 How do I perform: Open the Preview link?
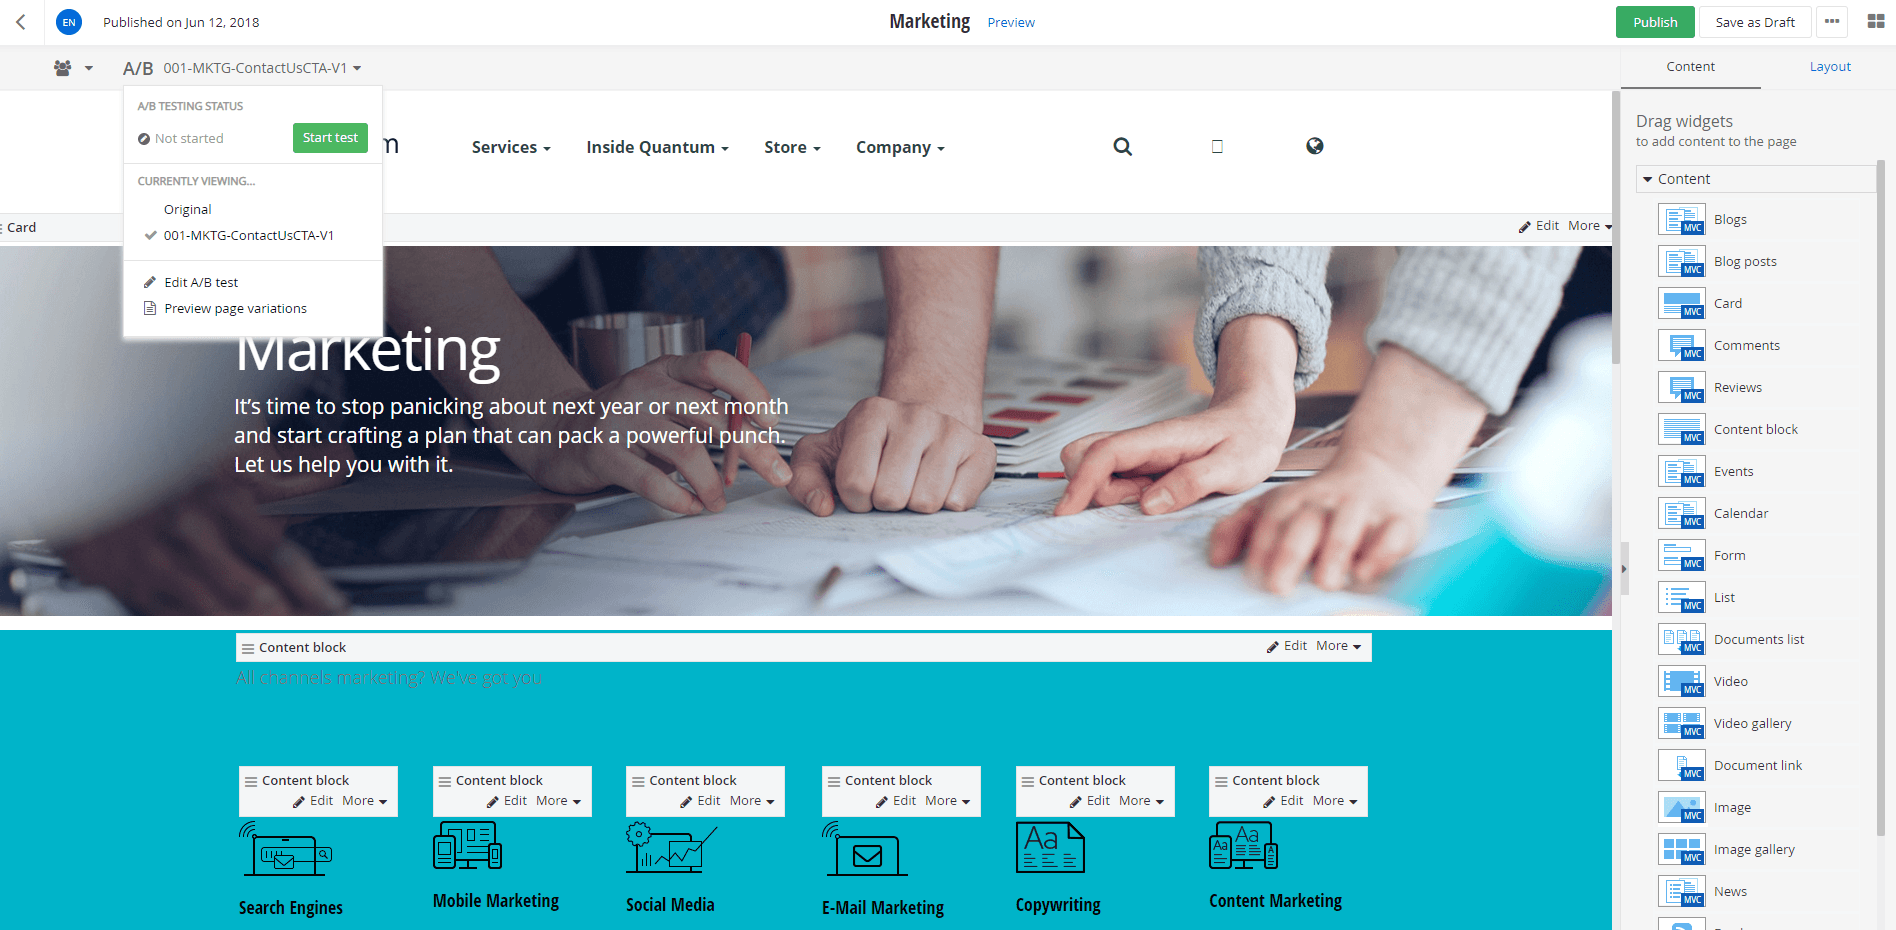(1010, 22)
